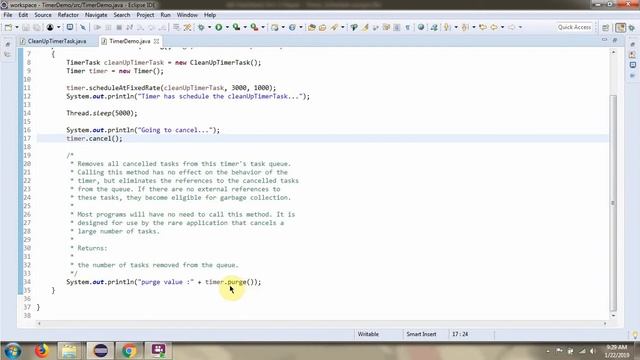Open the Window menu
640x360 pixels.
click(x=187, y=15)
